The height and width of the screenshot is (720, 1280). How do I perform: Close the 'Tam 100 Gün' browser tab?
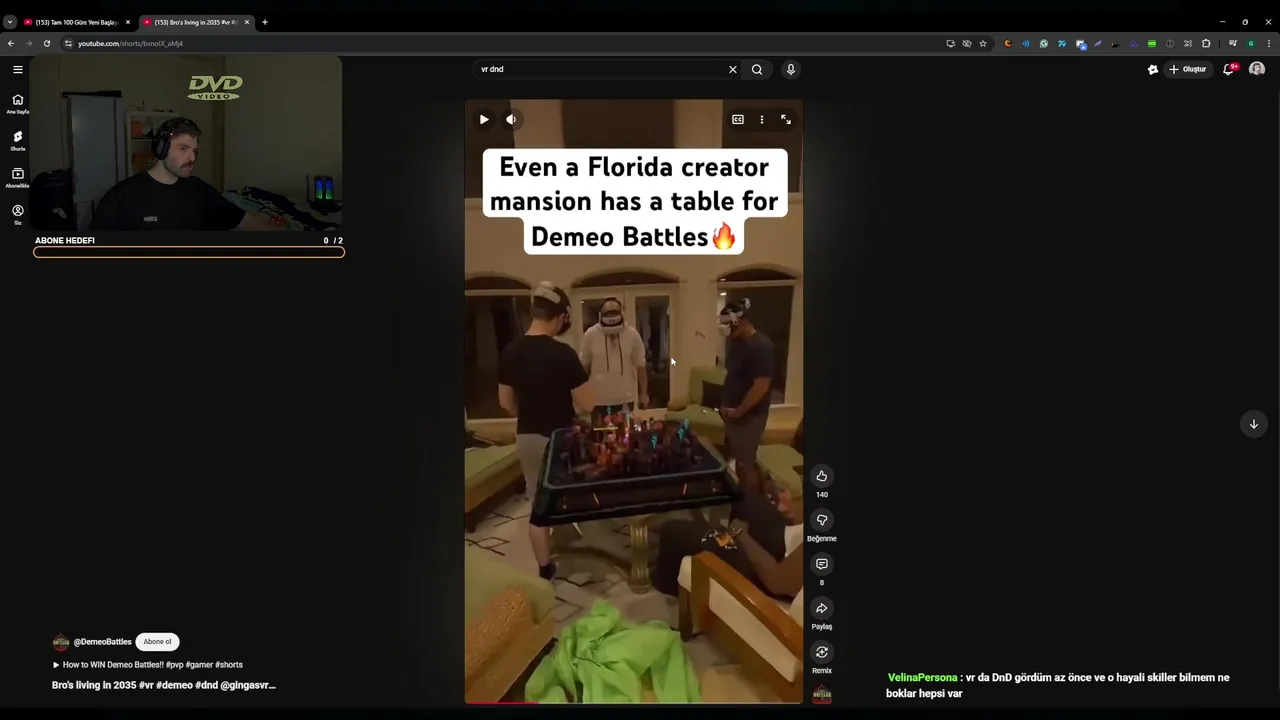(x=128, y=22)
